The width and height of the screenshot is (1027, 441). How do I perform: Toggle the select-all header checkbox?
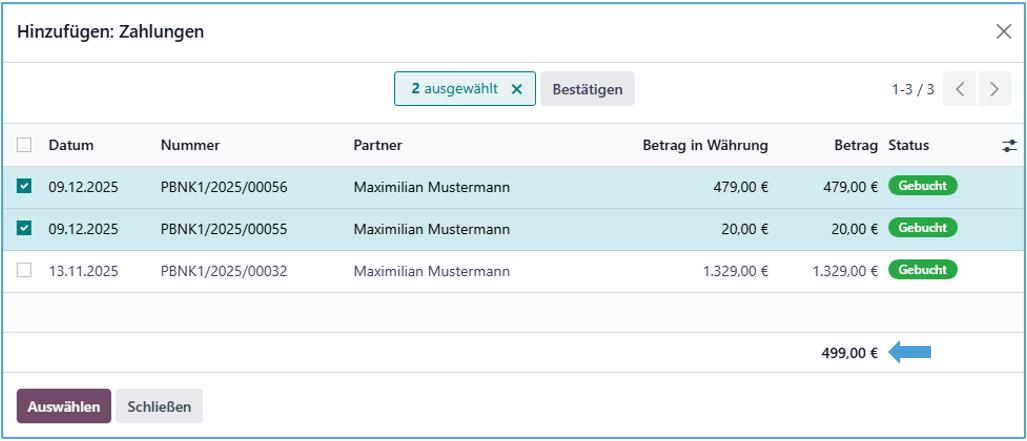(x=25, y=146)
